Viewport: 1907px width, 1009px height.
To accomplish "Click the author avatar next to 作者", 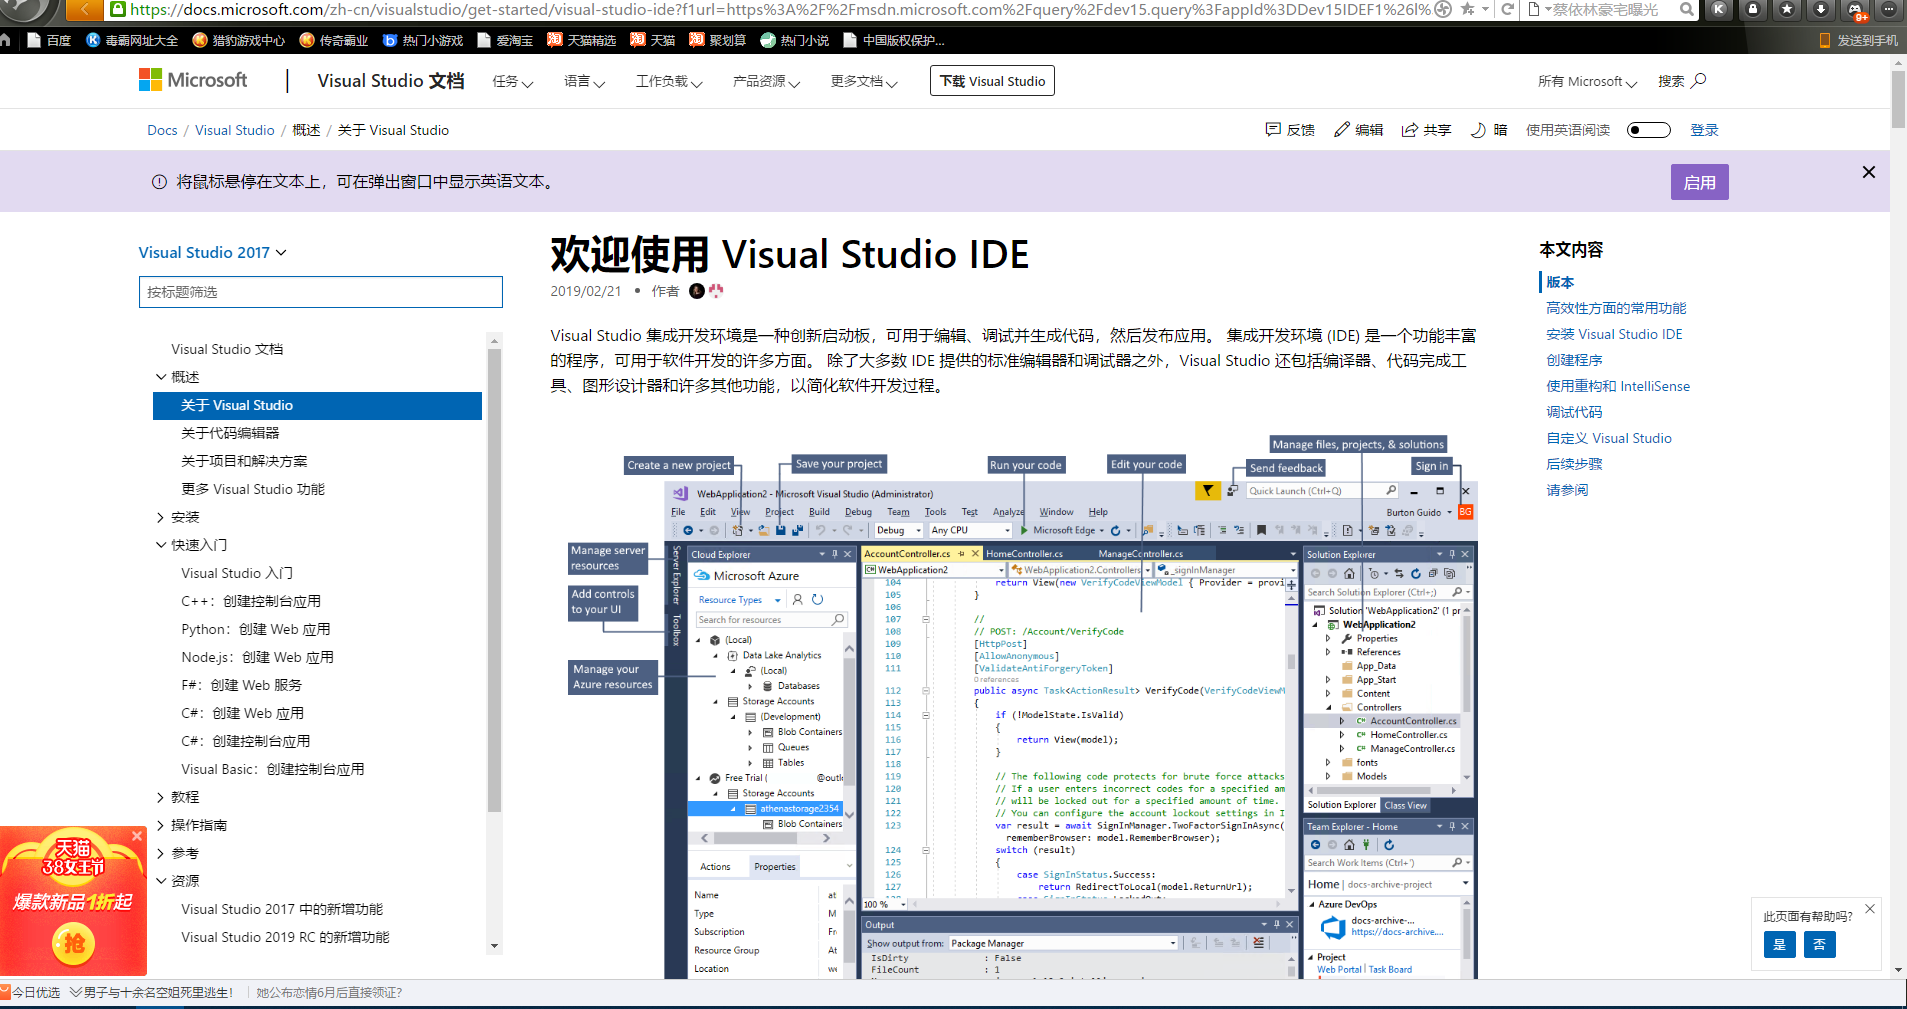I will 697,291.
